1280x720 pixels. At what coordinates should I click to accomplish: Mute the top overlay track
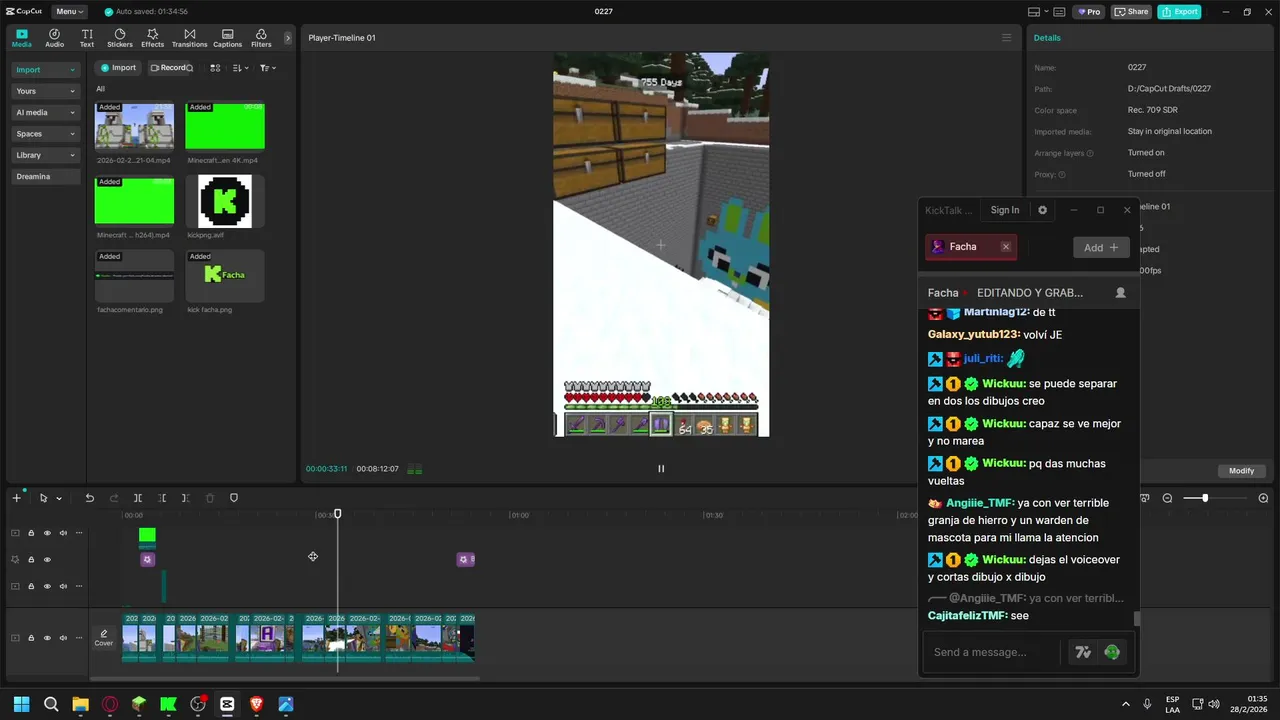coord(63,533)
